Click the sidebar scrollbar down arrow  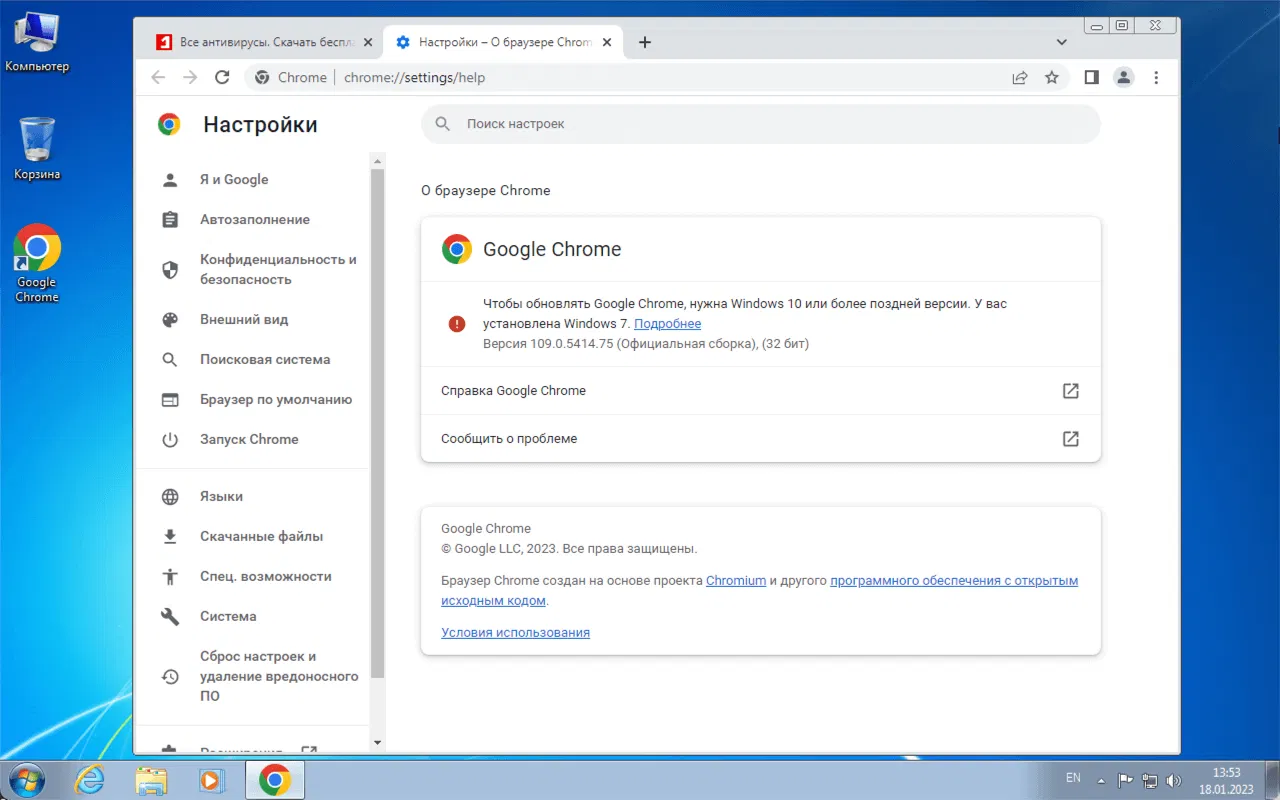tap(377, 743)
